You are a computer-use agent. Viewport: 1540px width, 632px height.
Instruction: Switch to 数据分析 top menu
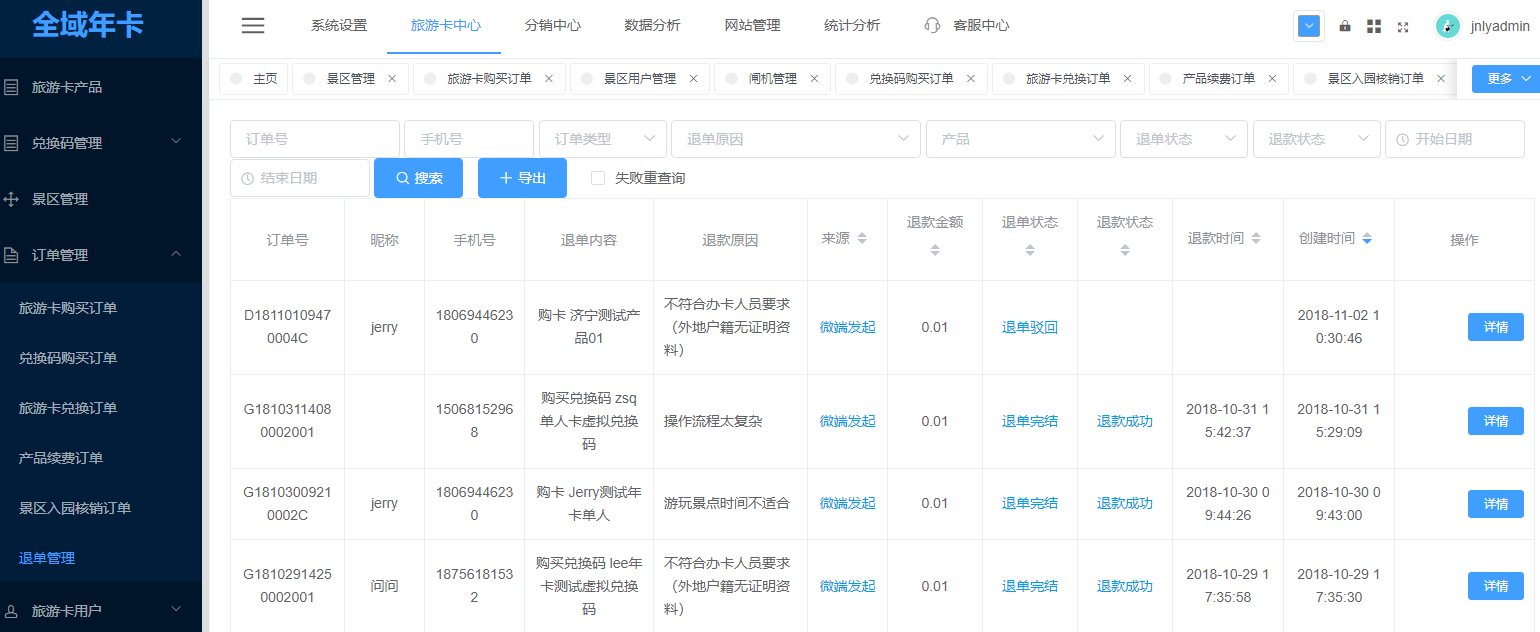click(652, 26)
